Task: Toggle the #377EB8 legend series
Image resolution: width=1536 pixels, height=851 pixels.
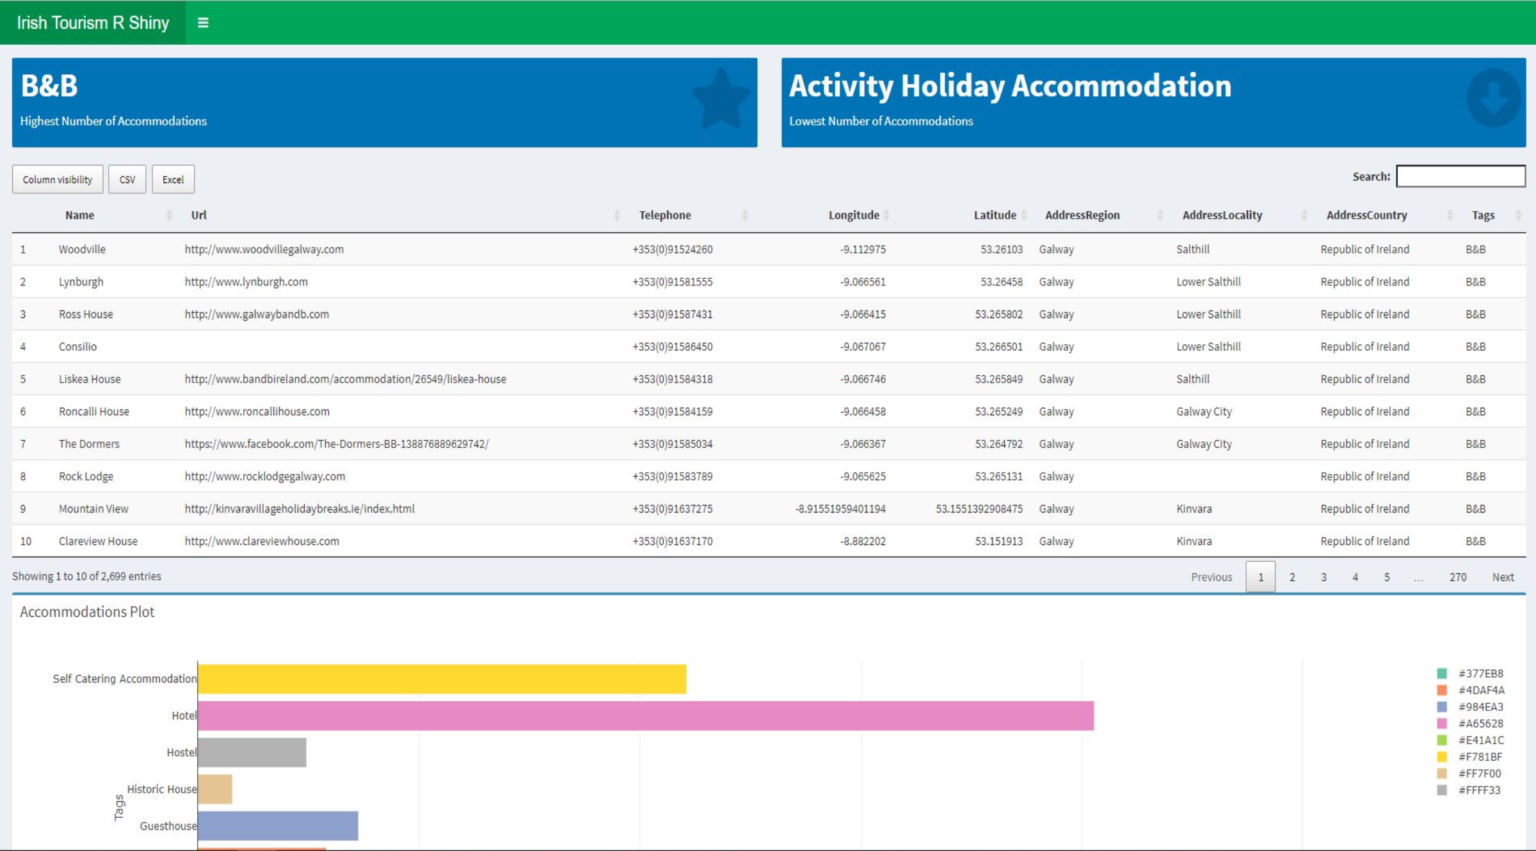Action: tap(1470, 674)
